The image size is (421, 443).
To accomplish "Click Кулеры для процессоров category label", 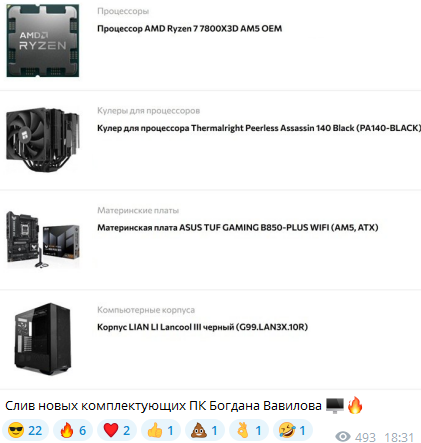I will [148, 111].
